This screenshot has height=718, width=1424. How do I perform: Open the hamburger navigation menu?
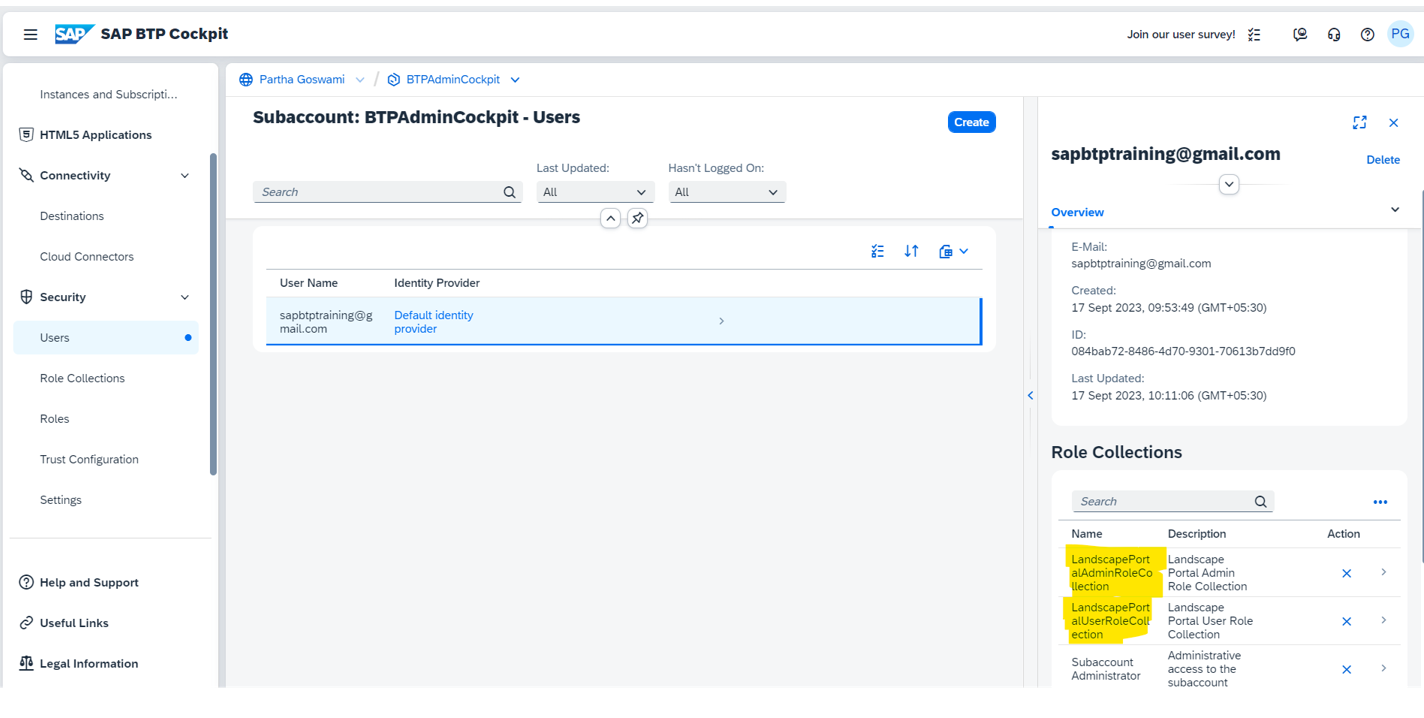tap(30, 34)
